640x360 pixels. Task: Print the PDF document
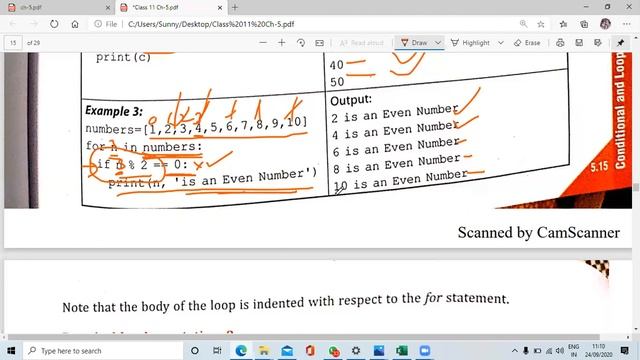560,42
